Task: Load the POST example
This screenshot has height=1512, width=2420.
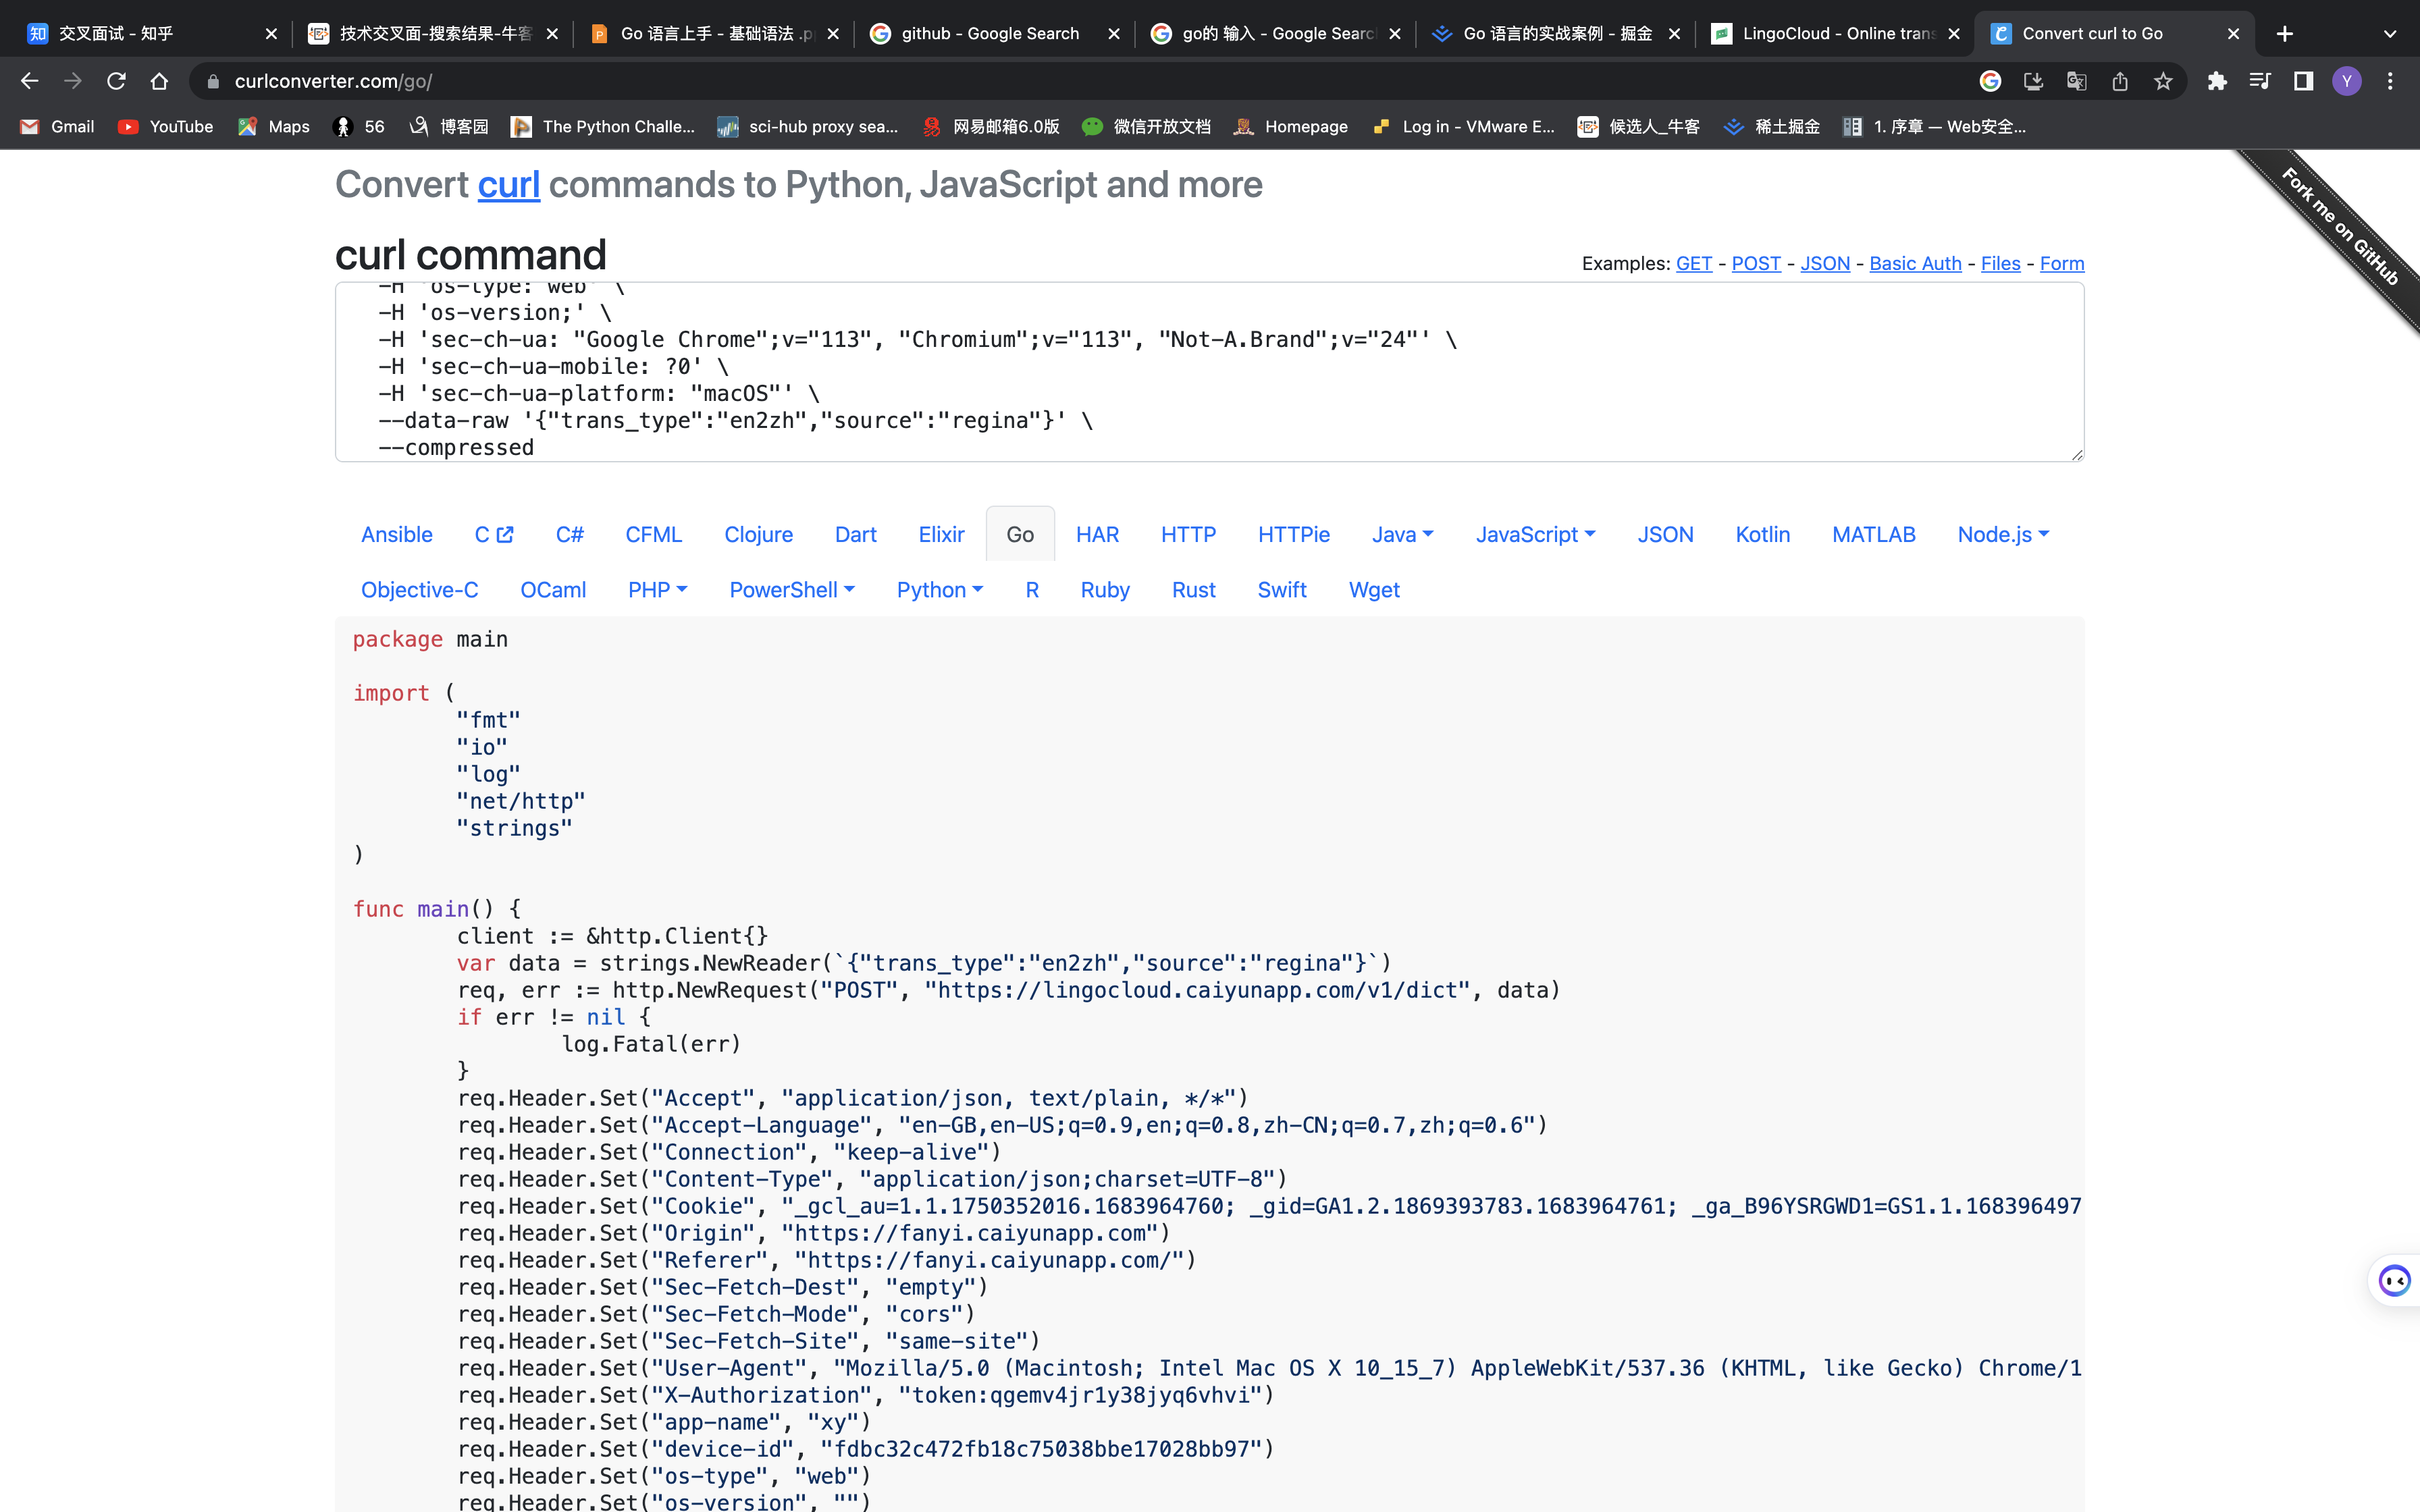Action: tap(1756, 263)
